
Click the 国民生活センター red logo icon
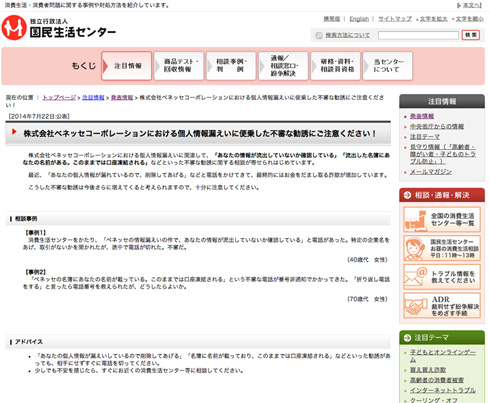[14, 27]
